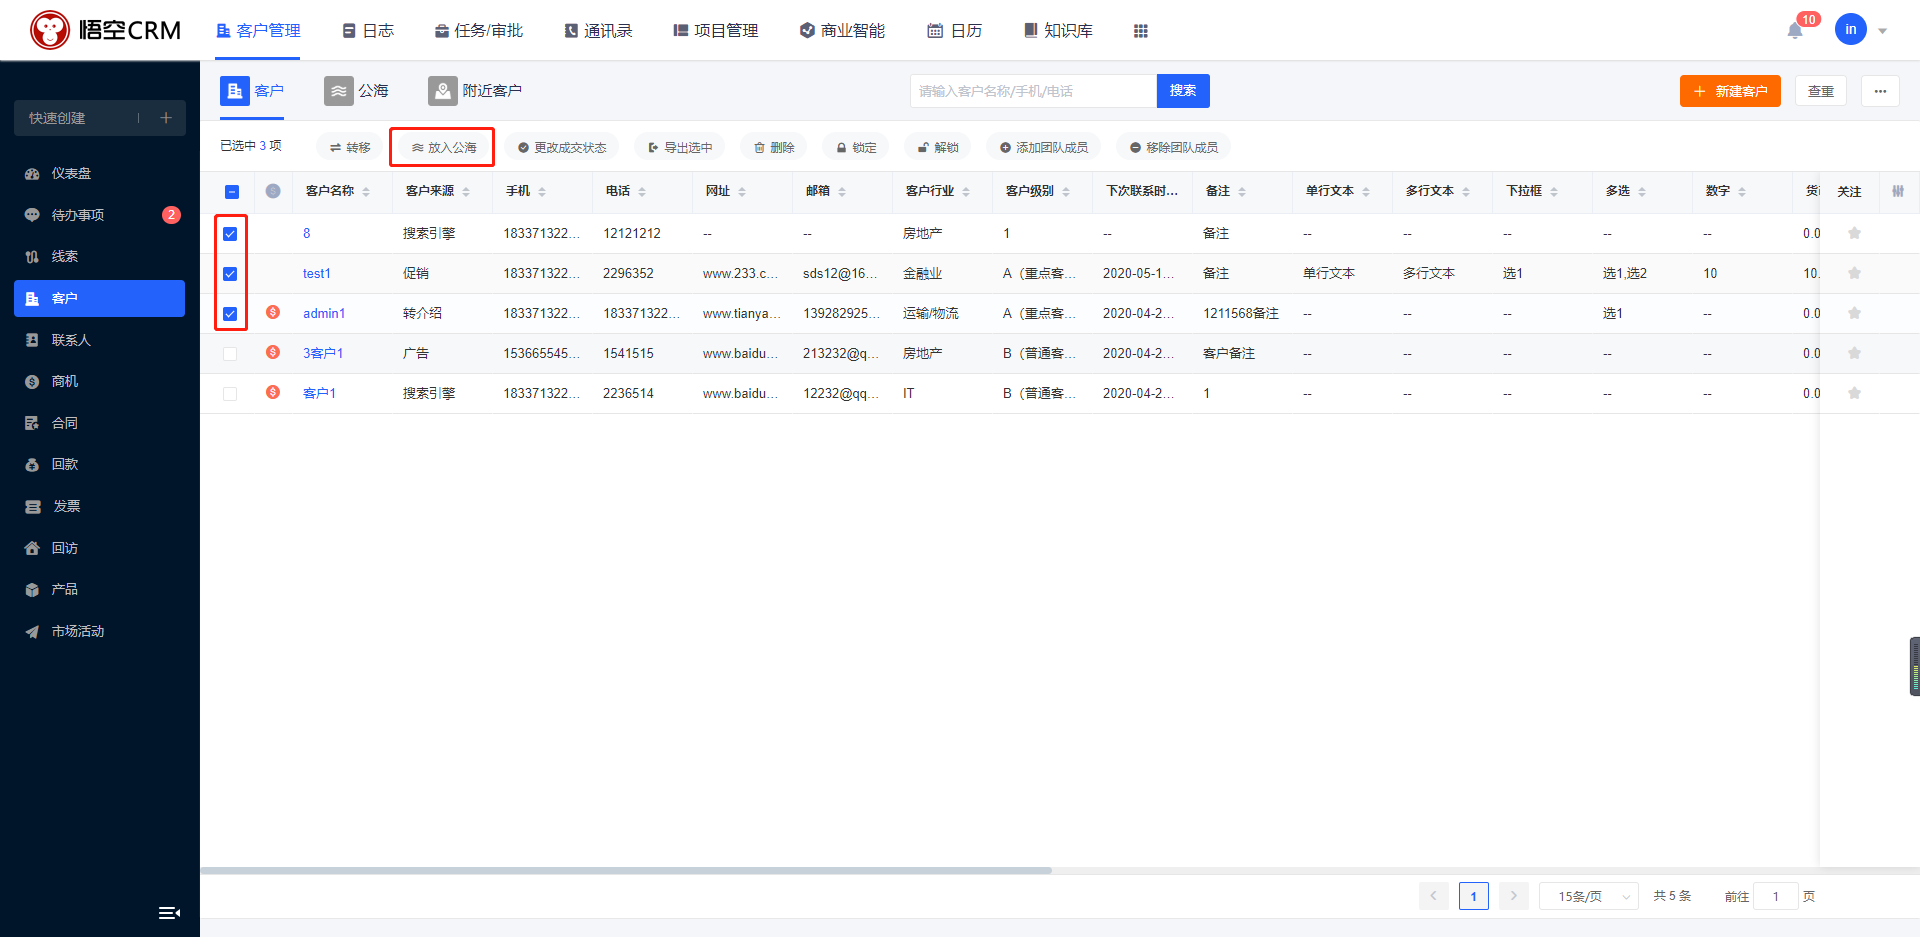Click deal status icon for admin1 row
This screenshot has height=937, width=1920.
point(273,312)
